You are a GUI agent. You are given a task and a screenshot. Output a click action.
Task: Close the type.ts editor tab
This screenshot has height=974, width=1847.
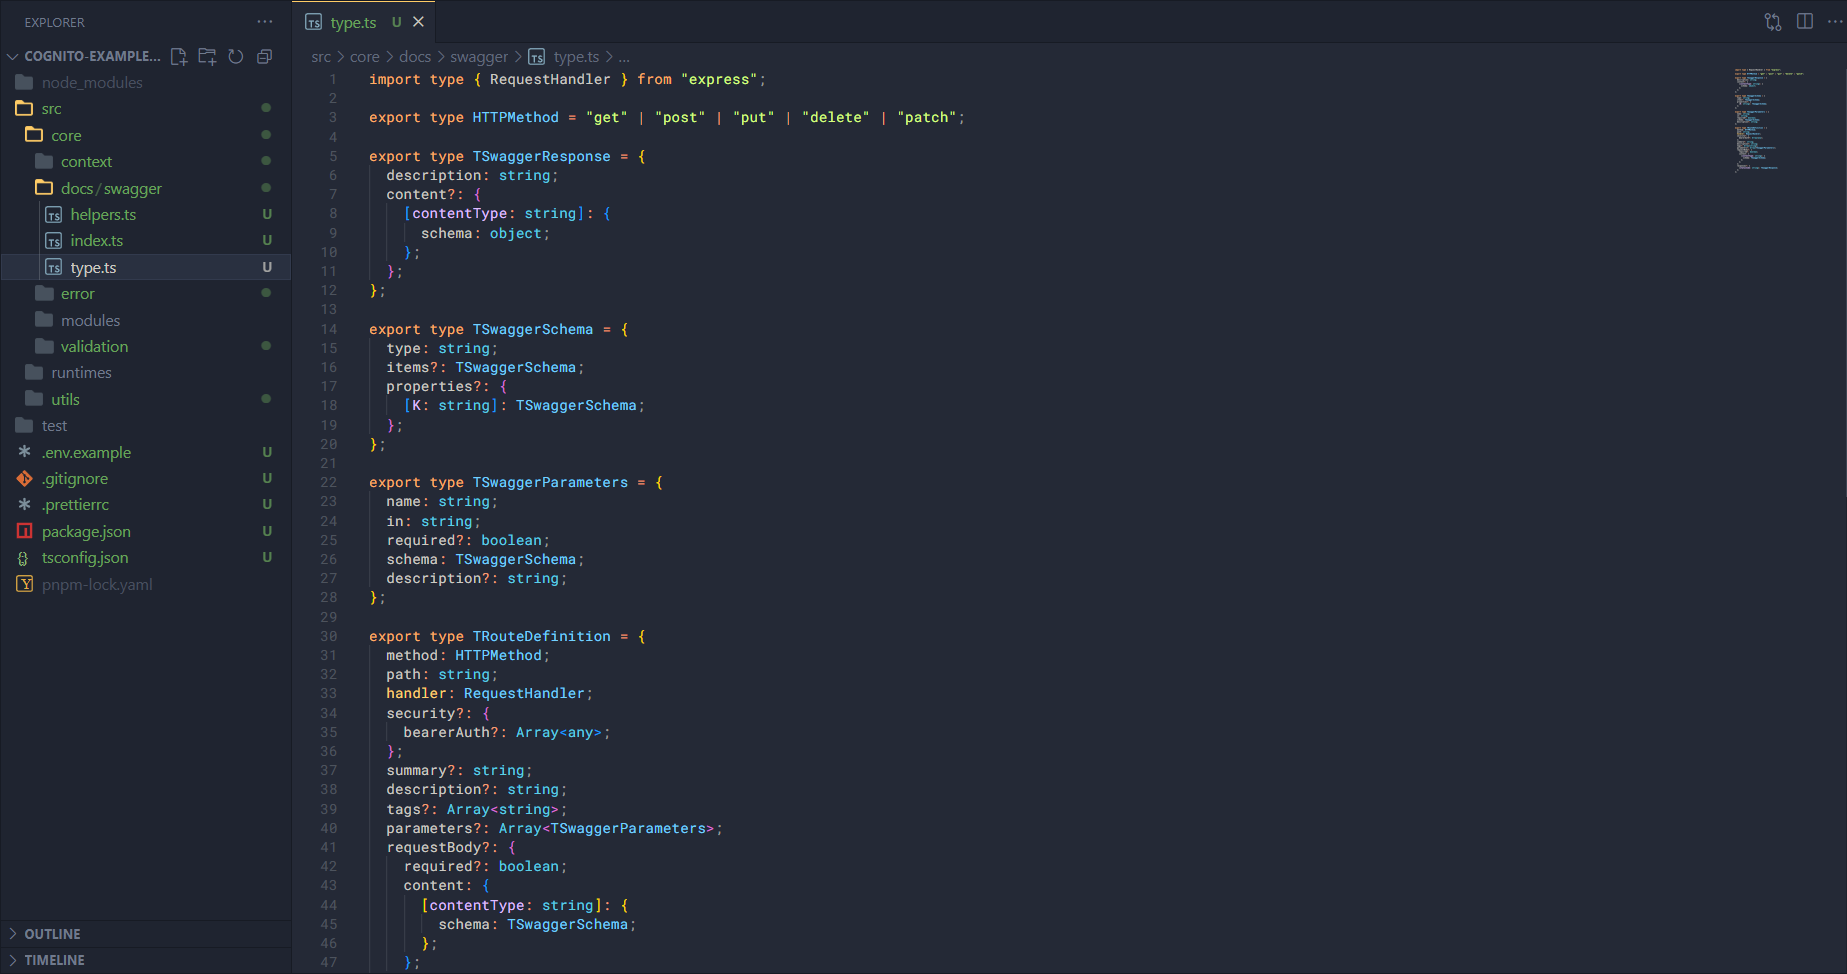[x=419, y=22]
